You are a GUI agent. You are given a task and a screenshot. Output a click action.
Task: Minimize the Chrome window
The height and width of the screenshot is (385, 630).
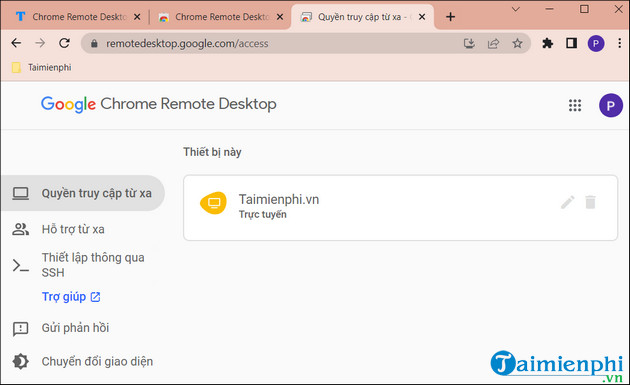pos(550,9)
